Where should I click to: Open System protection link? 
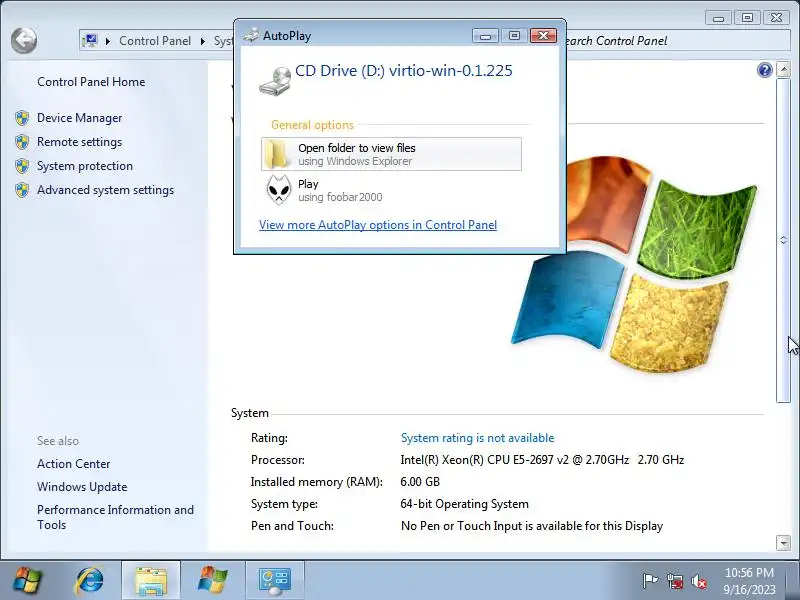coord(85,166)
